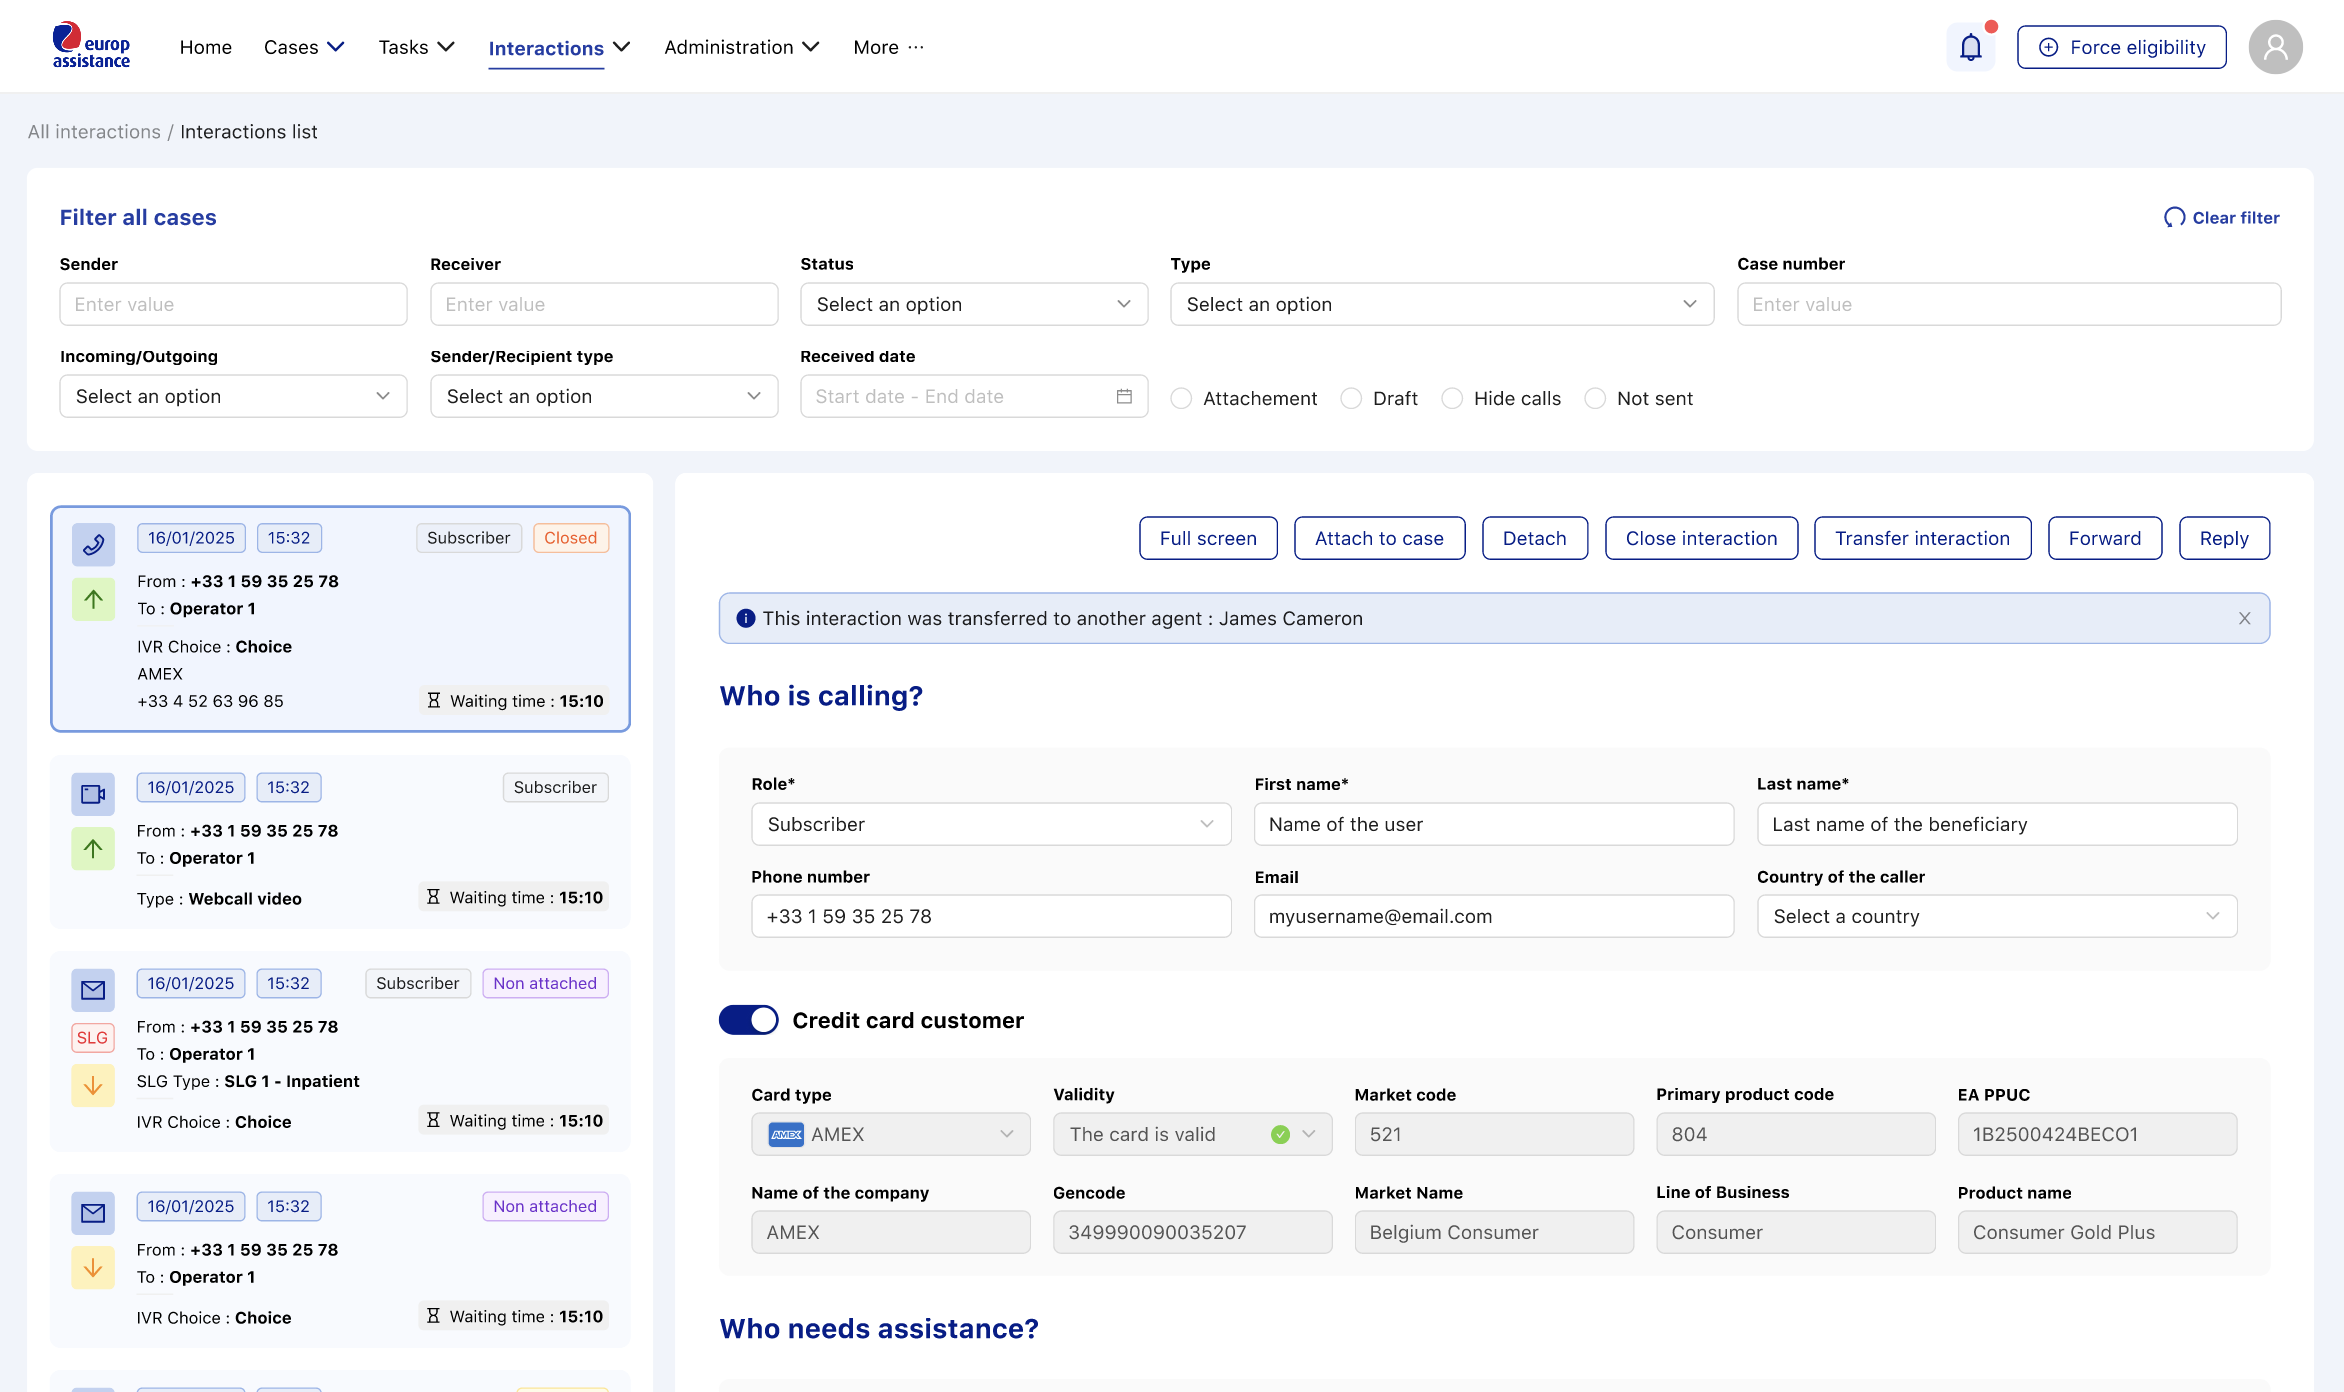Click the webcall video camera icon
The image size is (2344, 1392).
pyautogui.click(x=93, y=794)
